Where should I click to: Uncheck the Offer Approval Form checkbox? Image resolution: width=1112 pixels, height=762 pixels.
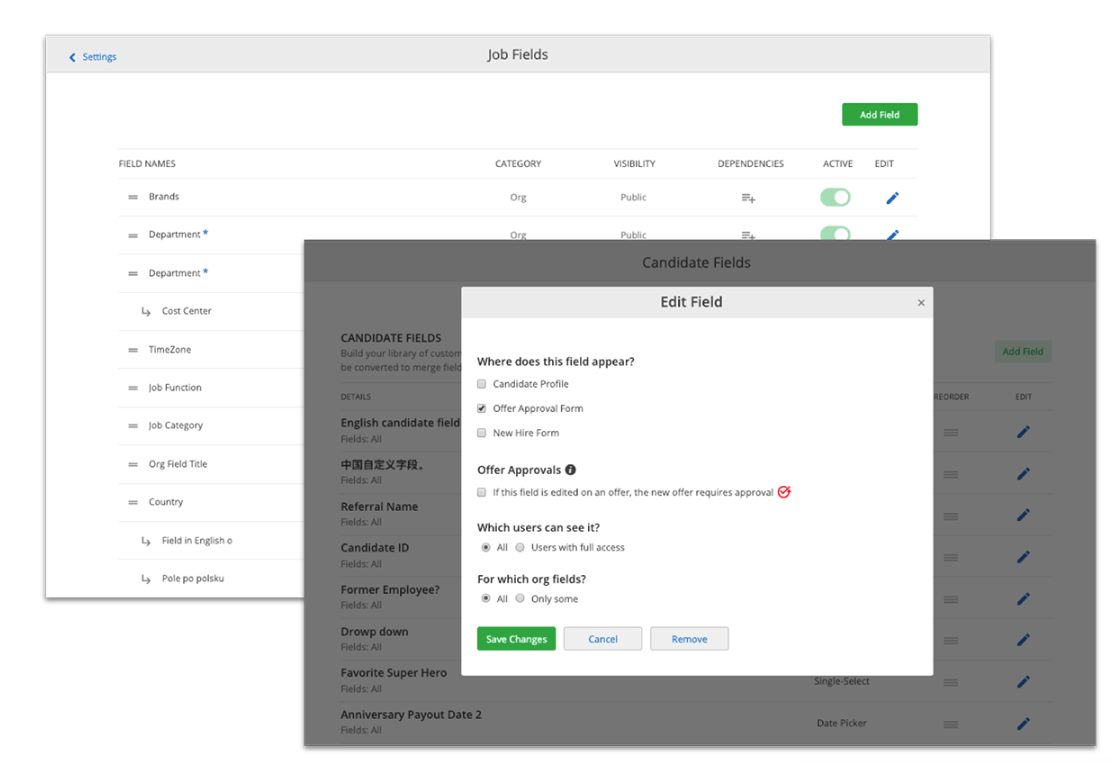coord(482,409)
